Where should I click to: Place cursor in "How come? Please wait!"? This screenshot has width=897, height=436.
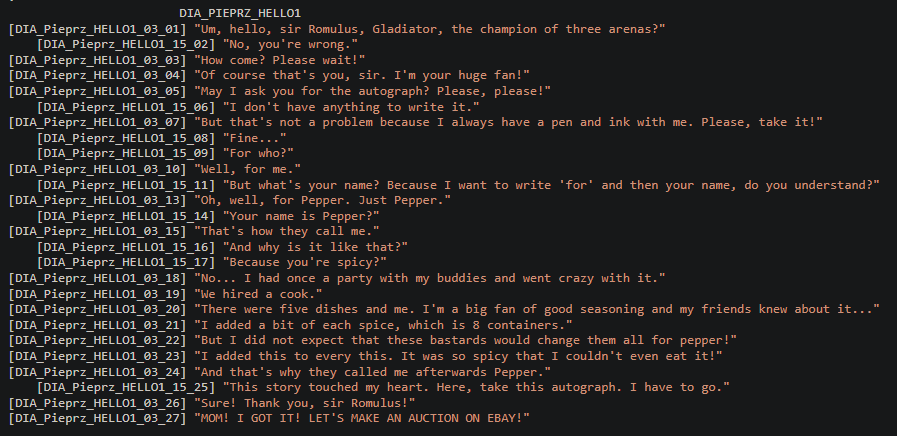(280, 60)
